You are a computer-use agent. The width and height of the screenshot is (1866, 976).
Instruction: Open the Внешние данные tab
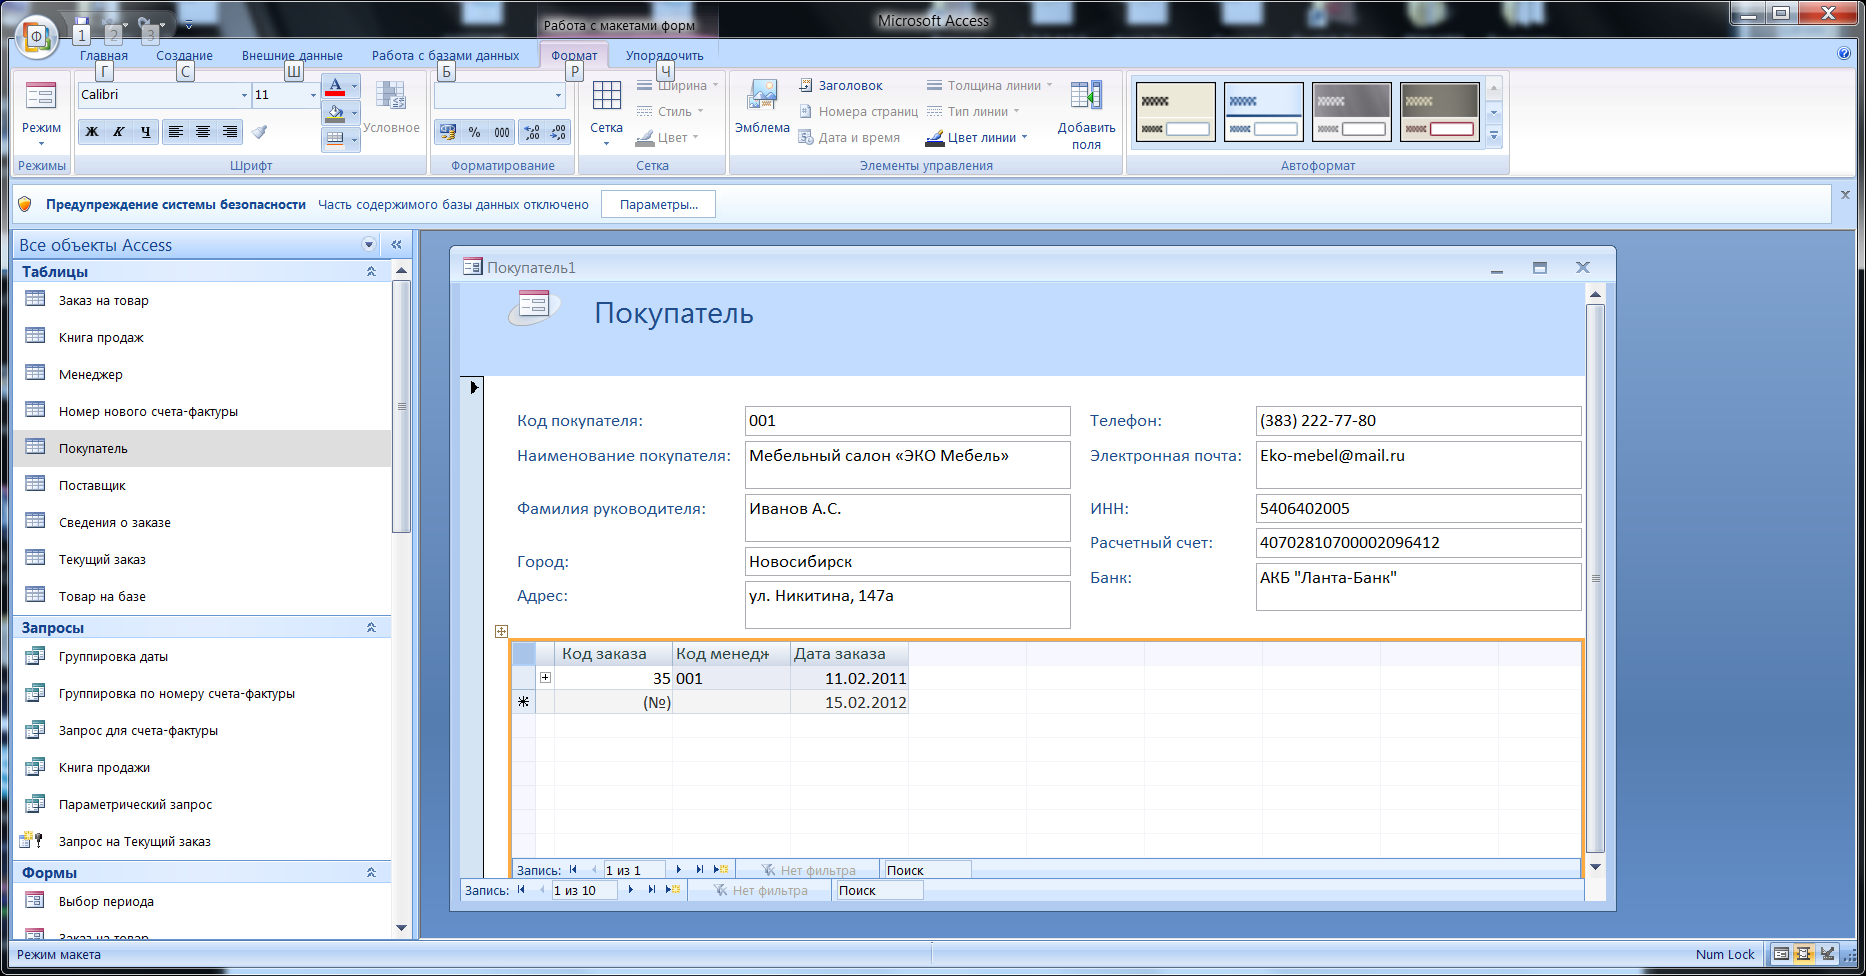point(292,56)
